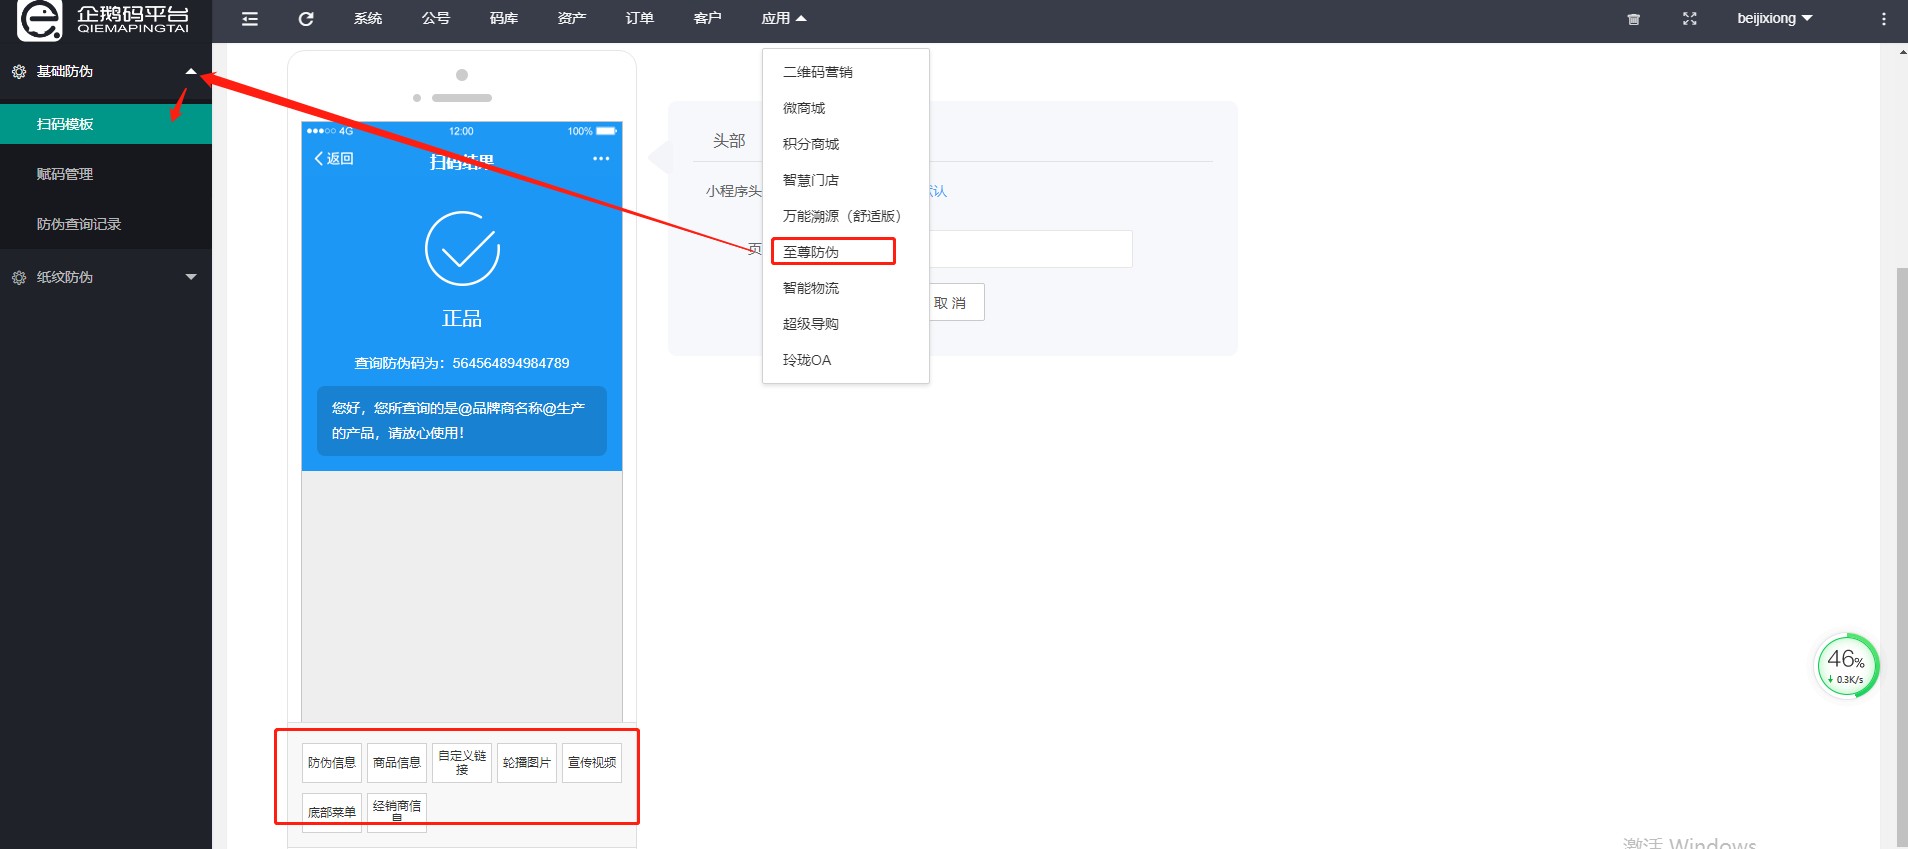Open 防伪查询记录 in the sidebar

coord(106,224)
